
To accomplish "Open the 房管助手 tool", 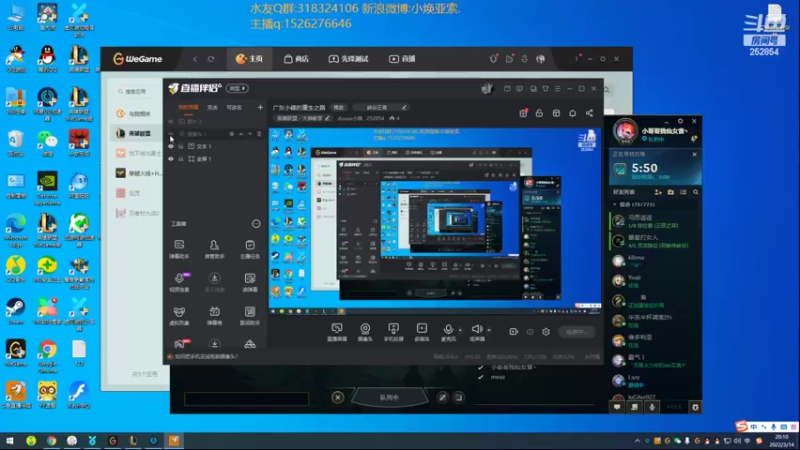I will tap(214, 249).
